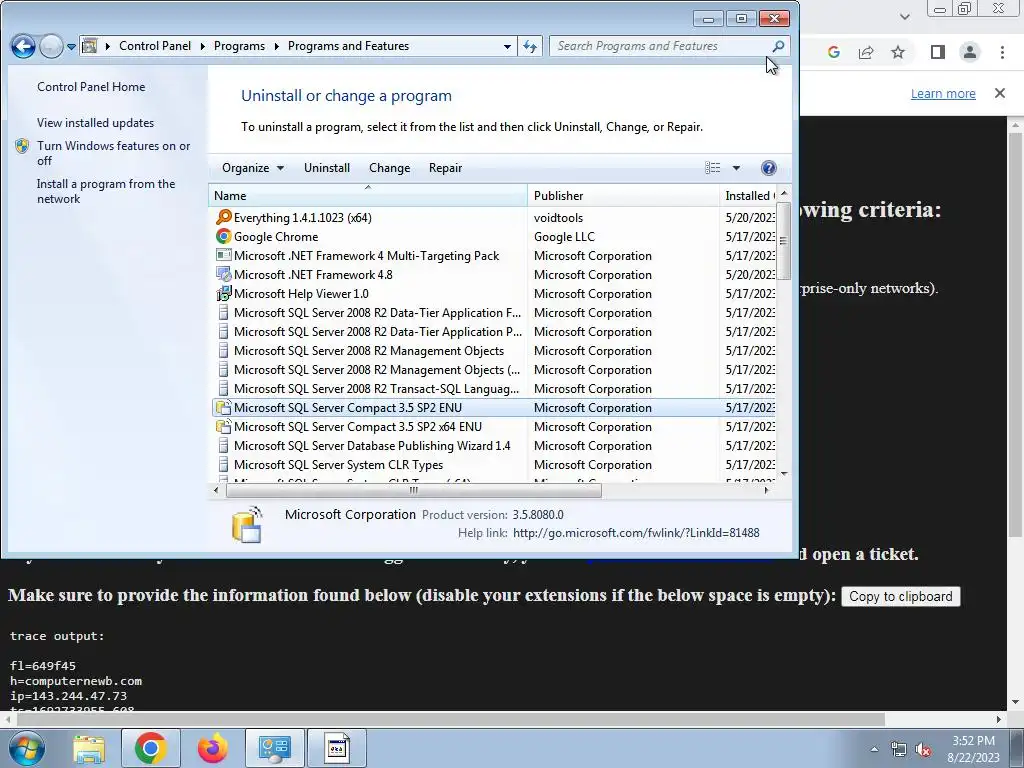Select SQL Server Compact 3.5 SP2 x64 ENU icon
Viewport: 1024px width, 768px height.
tap(223, 426)
